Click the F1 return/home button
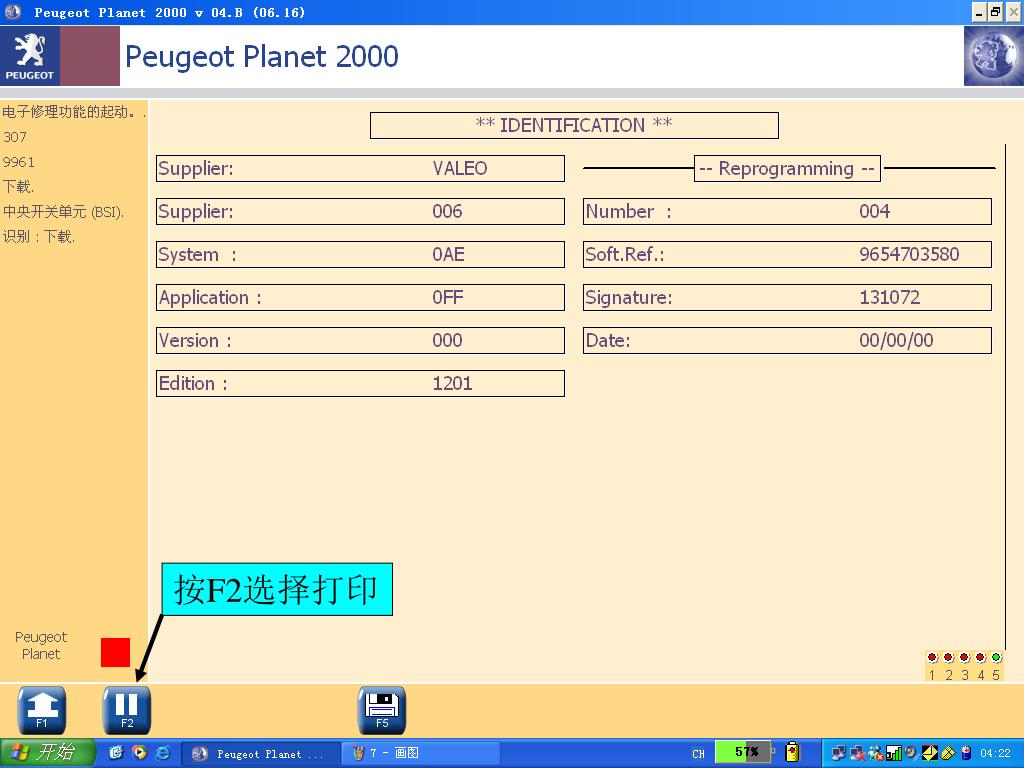The width and height of the screenshot is (1024, 768). 41,711
